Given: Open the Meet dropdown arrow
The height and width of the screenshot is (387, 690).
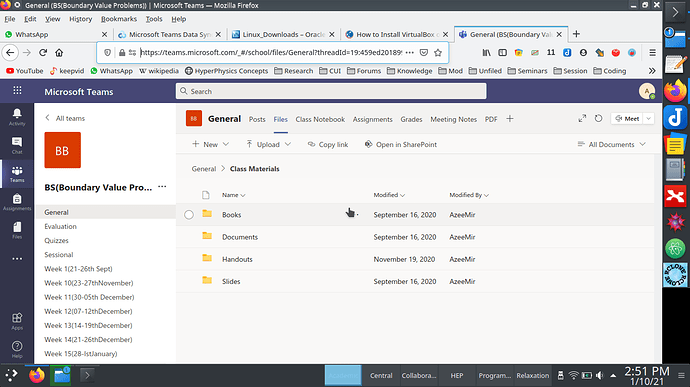Looking at the screenshot, I should tap(649, 118).
